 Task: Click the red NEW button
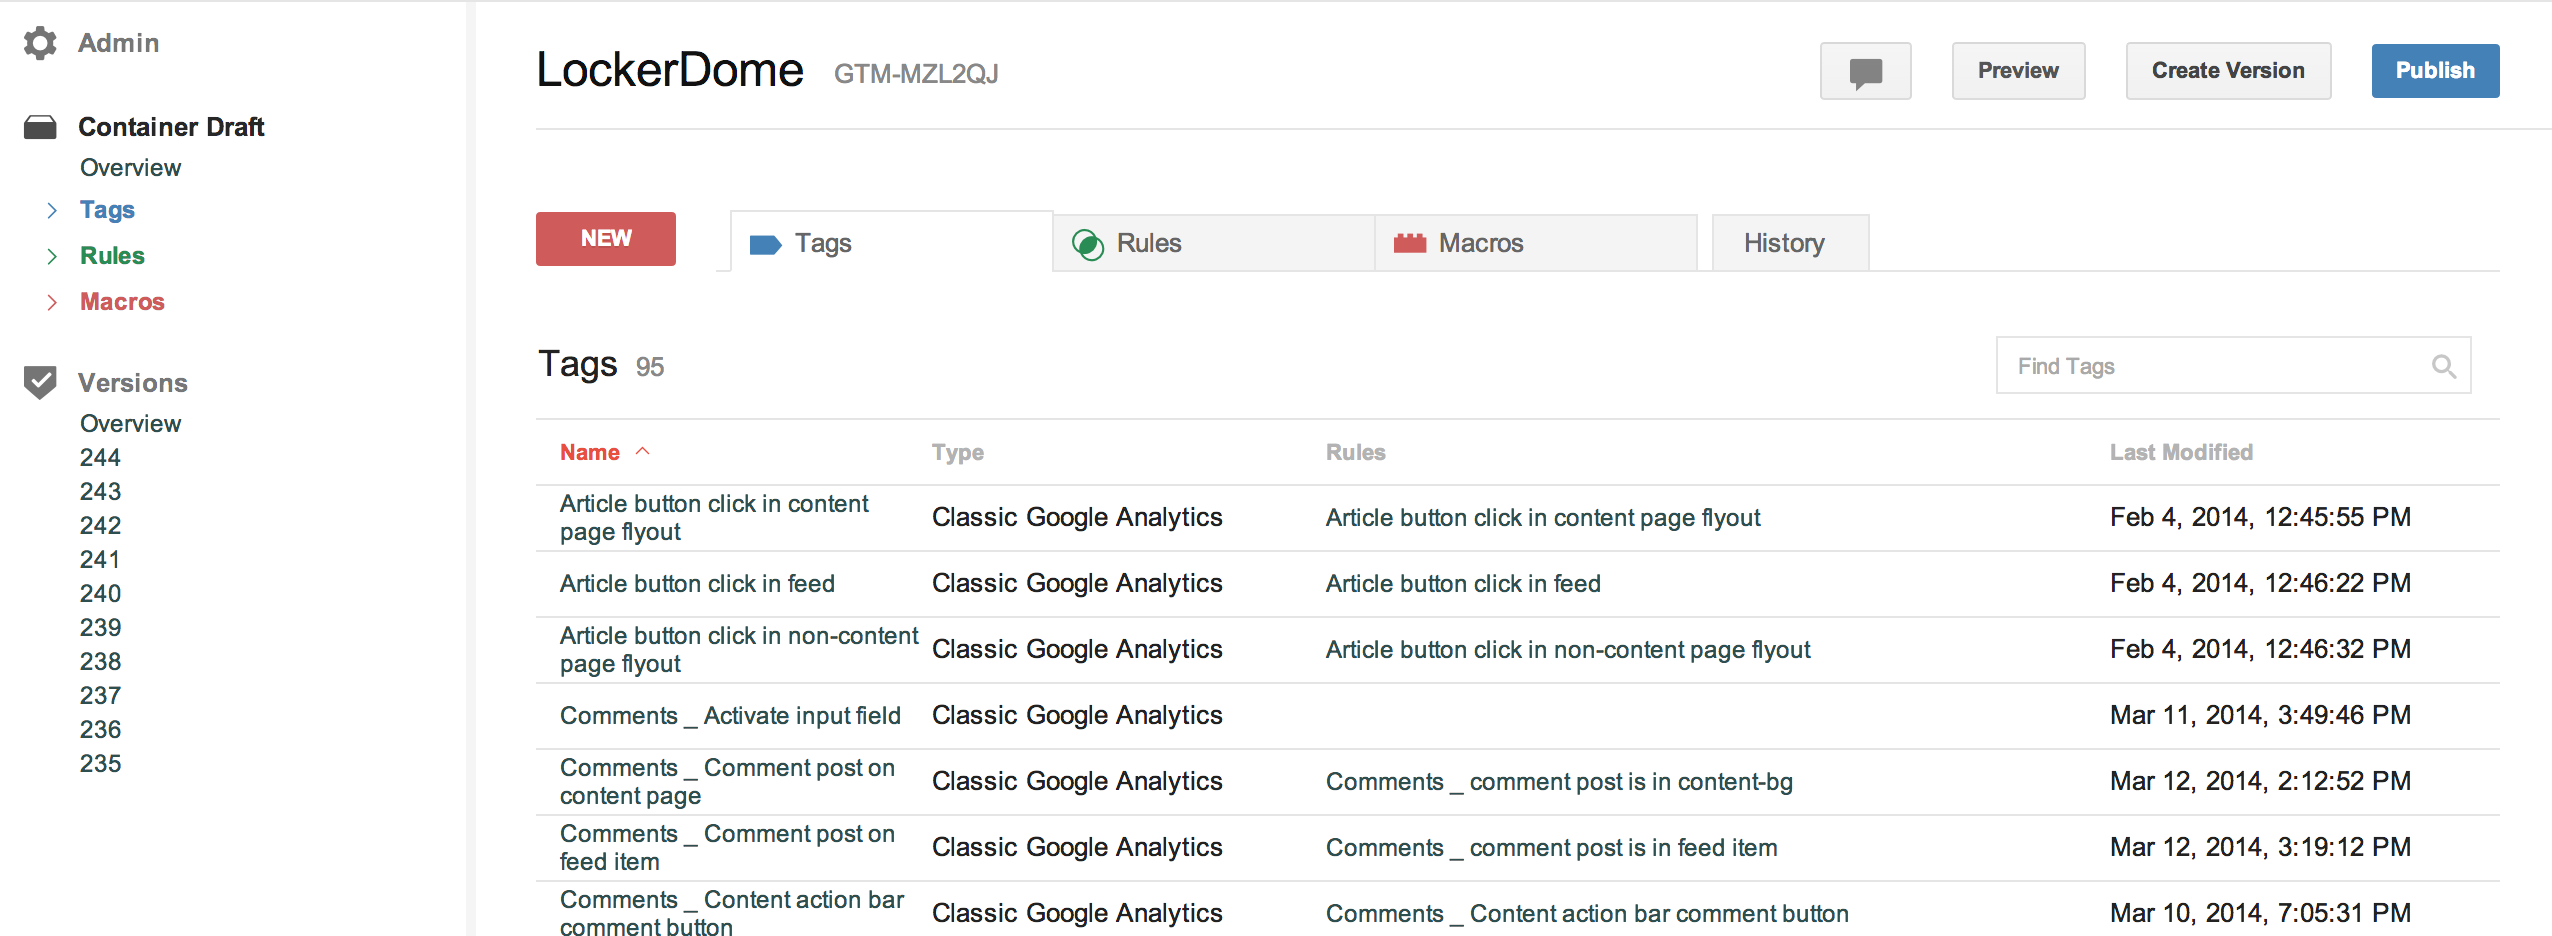pyautogui.click(x=606, y=239)
